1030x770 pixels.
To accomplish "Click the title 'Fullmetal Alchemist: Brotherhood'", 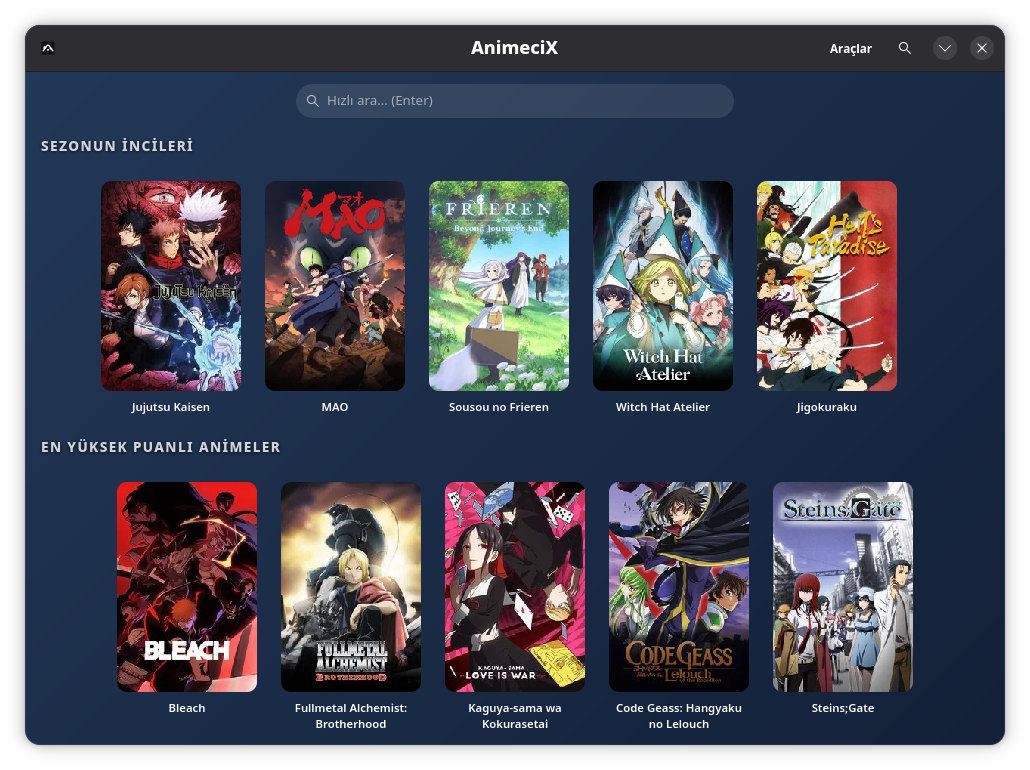I will point(351,716).
